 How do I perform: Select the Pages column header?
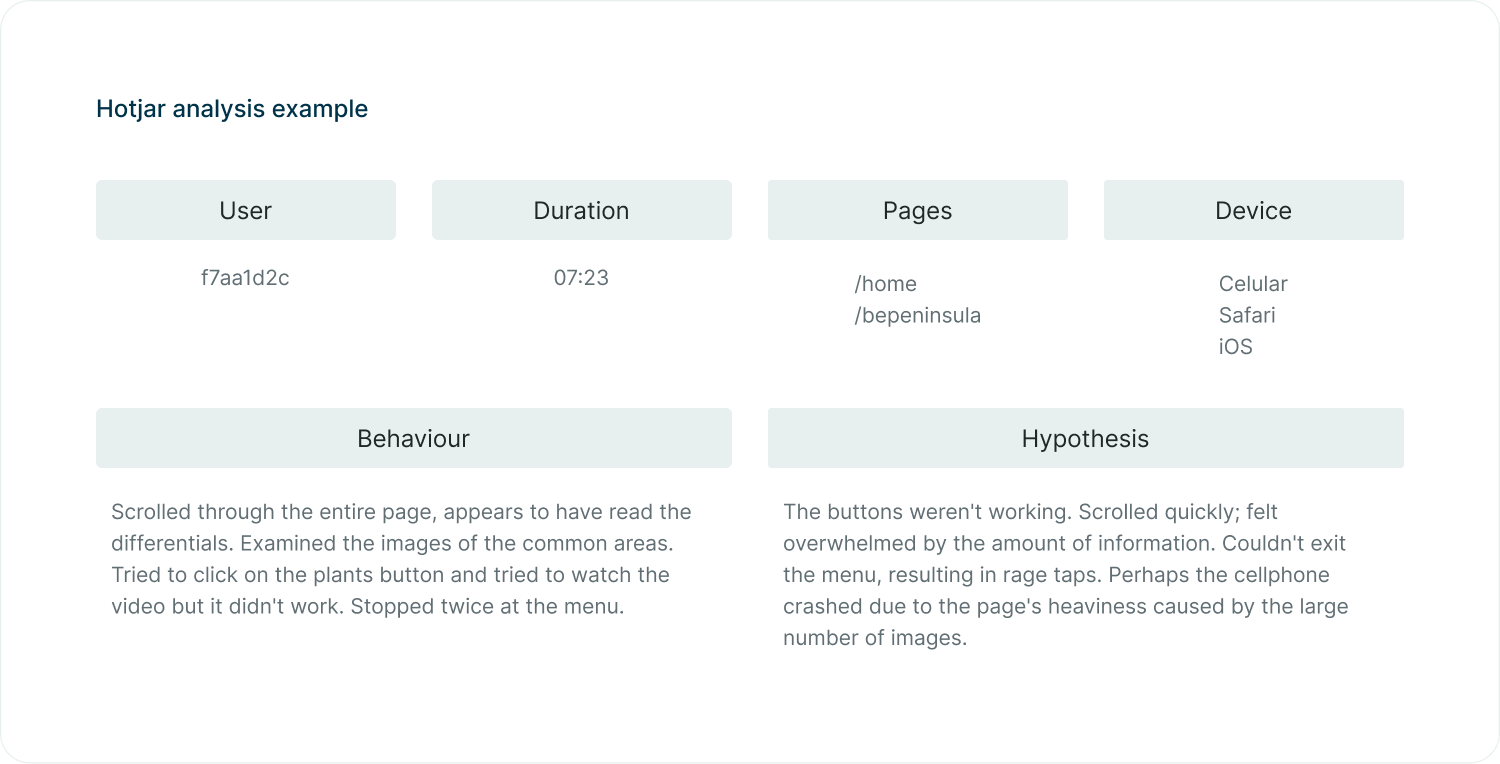point(918,210)
